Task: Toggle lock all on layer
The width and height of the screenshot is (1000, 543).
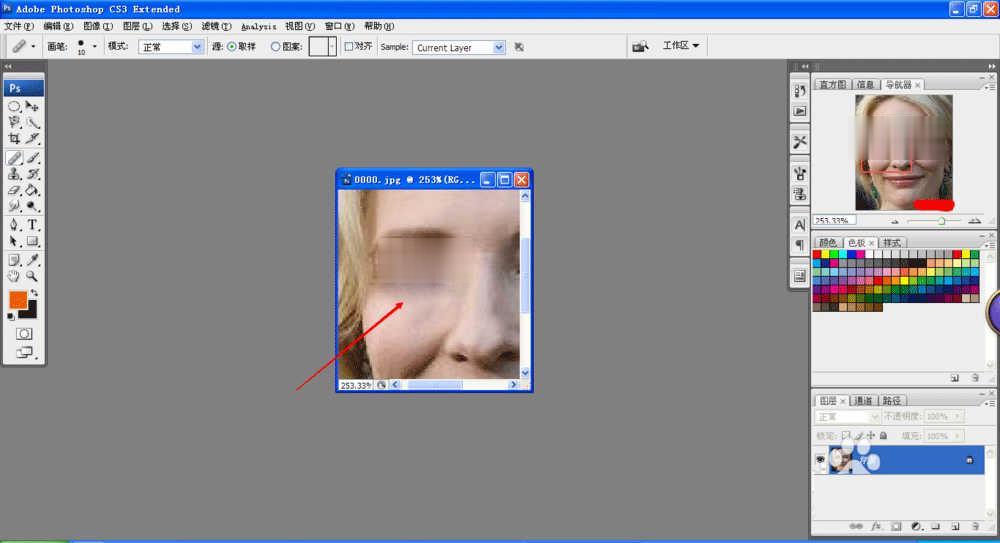Action: tap(883, 436)
